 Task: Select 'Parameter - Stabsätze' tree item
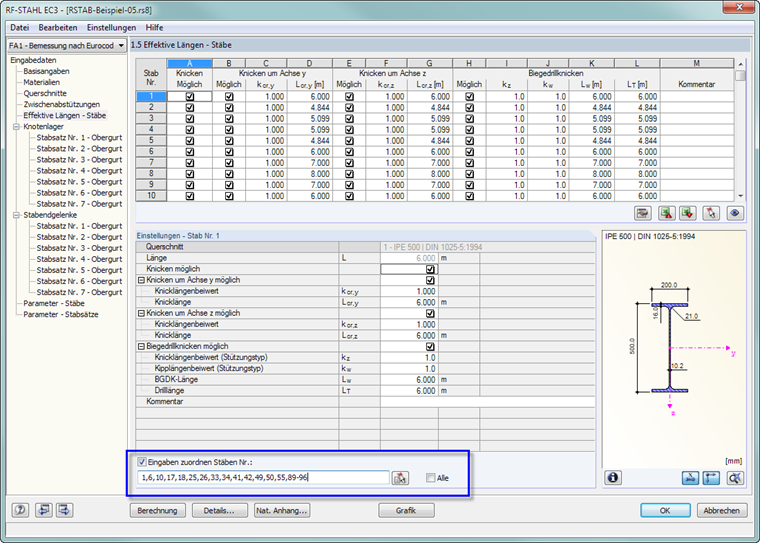click(x=61, y=314)
